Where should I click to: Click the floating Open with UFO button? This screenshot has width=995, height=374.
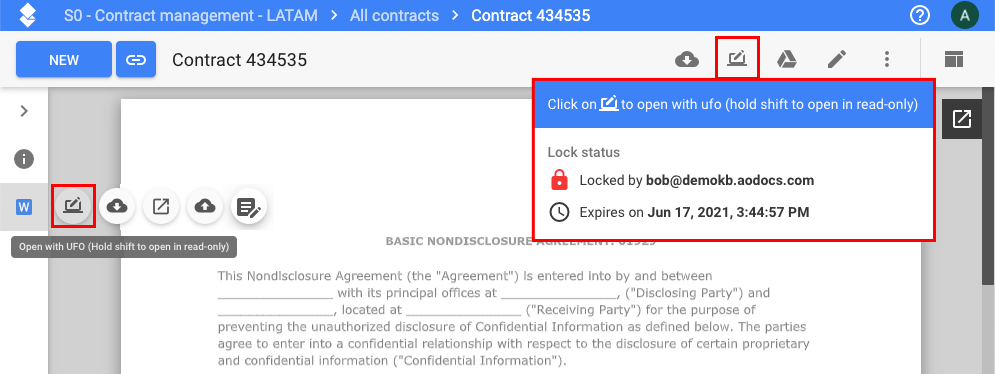74,206
